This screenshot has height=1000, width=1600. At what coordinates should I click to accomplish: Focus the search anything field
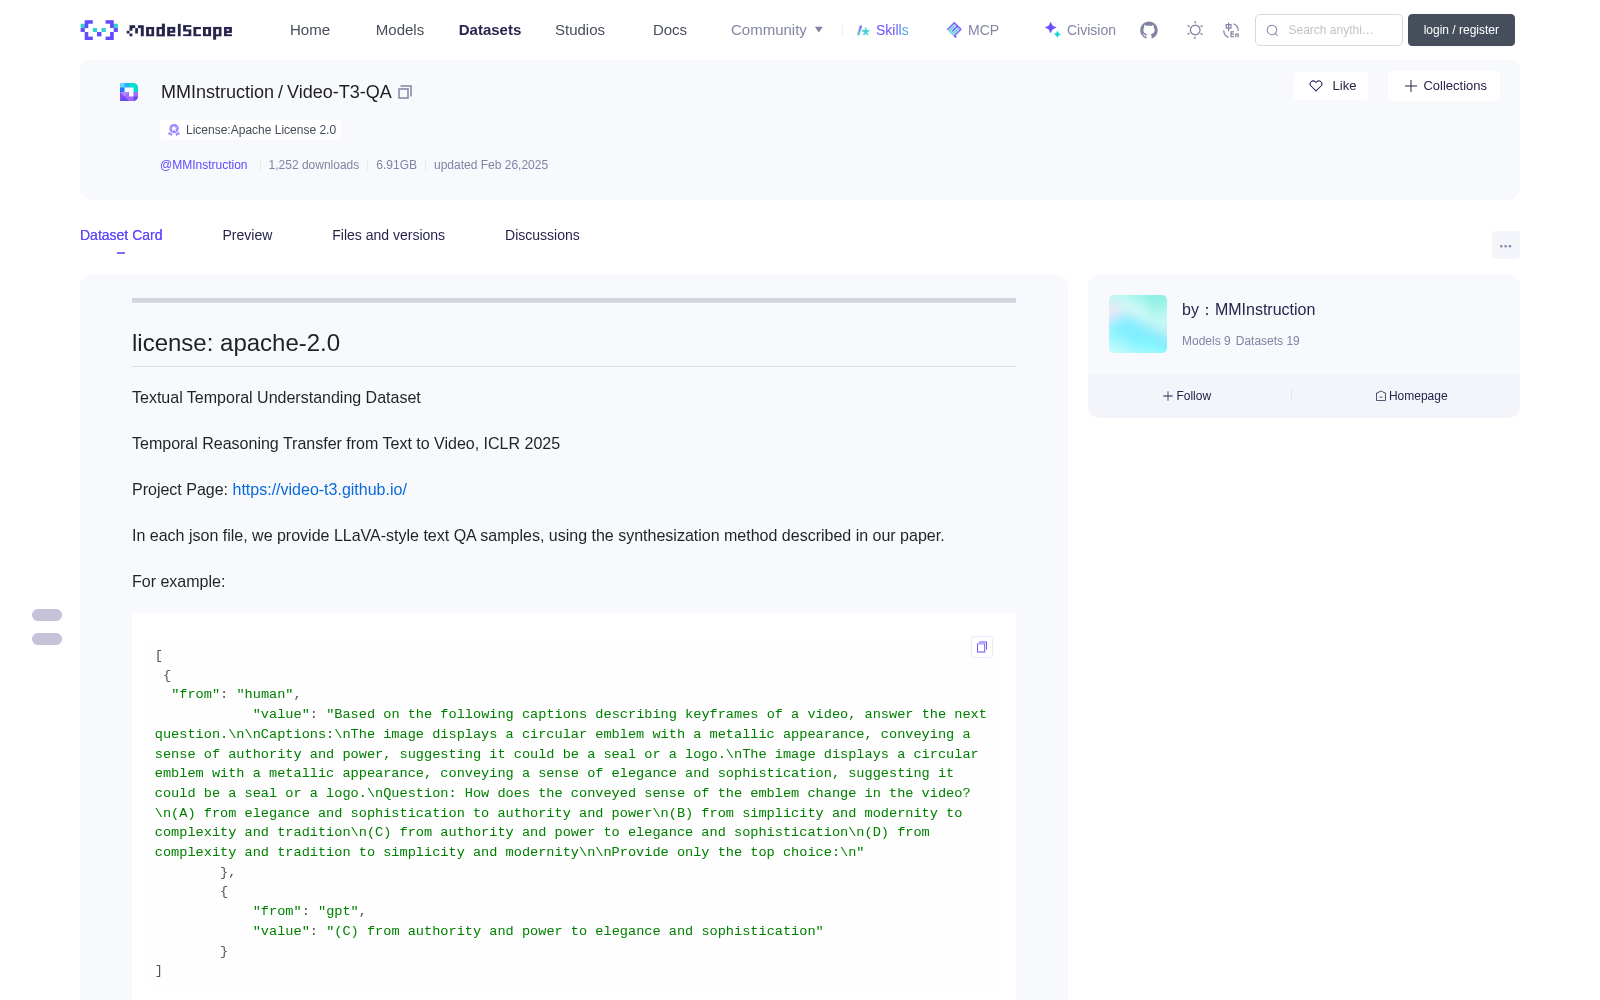tap(1329, 30)
